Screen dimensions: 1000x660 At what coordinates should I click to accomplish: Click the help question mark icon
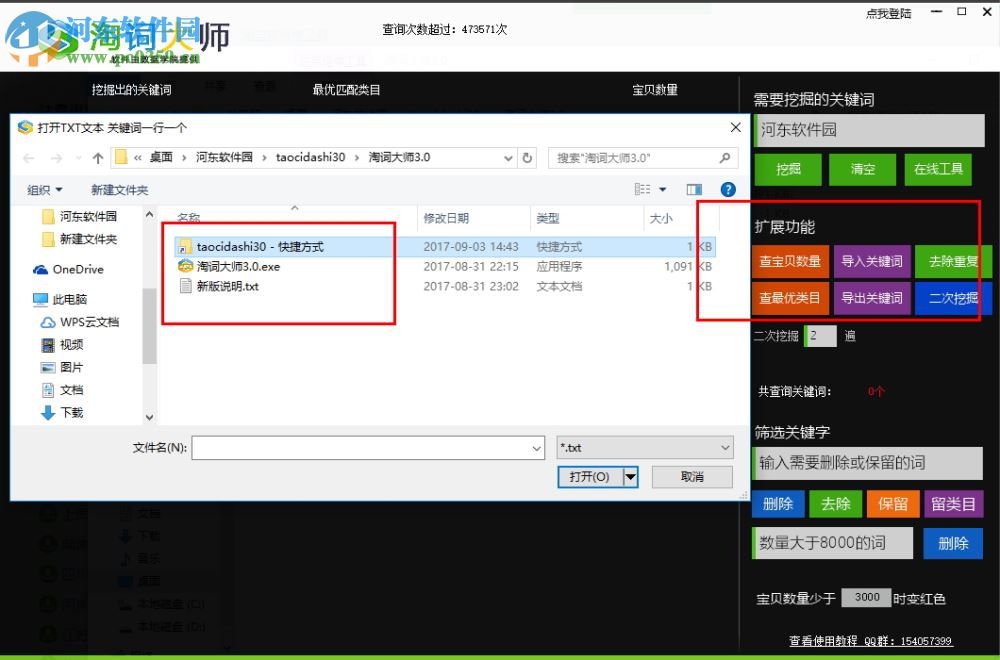tap(728, 189)
